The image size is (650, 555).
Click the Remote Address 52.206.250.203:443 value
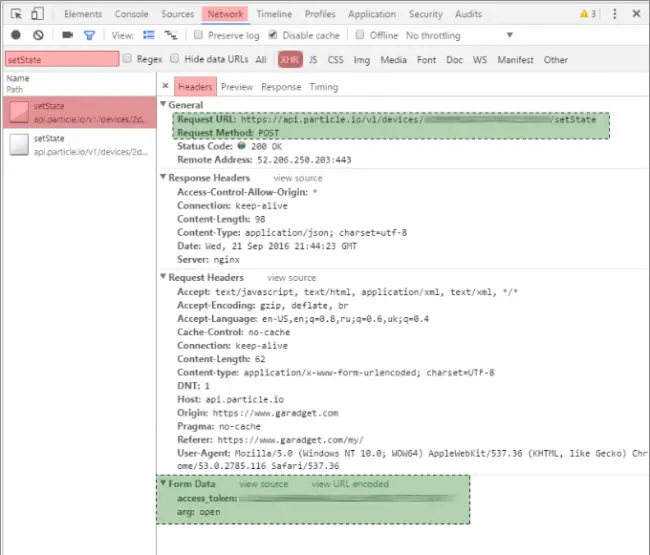click(304, 160)
